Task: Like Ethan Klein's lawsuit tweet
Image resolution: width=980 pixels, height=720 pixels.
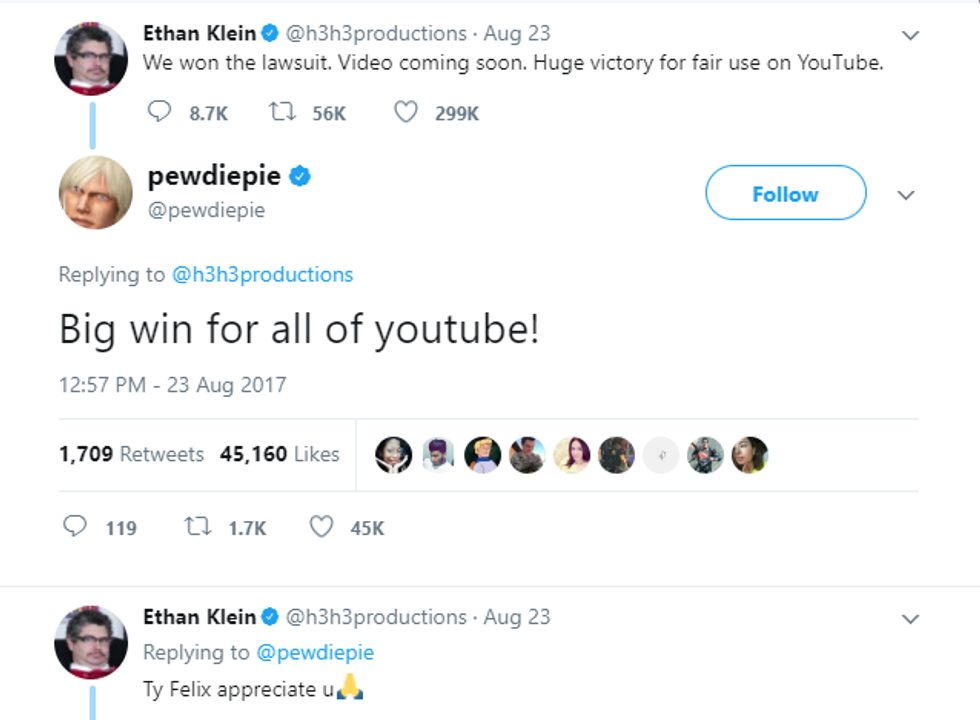Action: click(405, 113)
